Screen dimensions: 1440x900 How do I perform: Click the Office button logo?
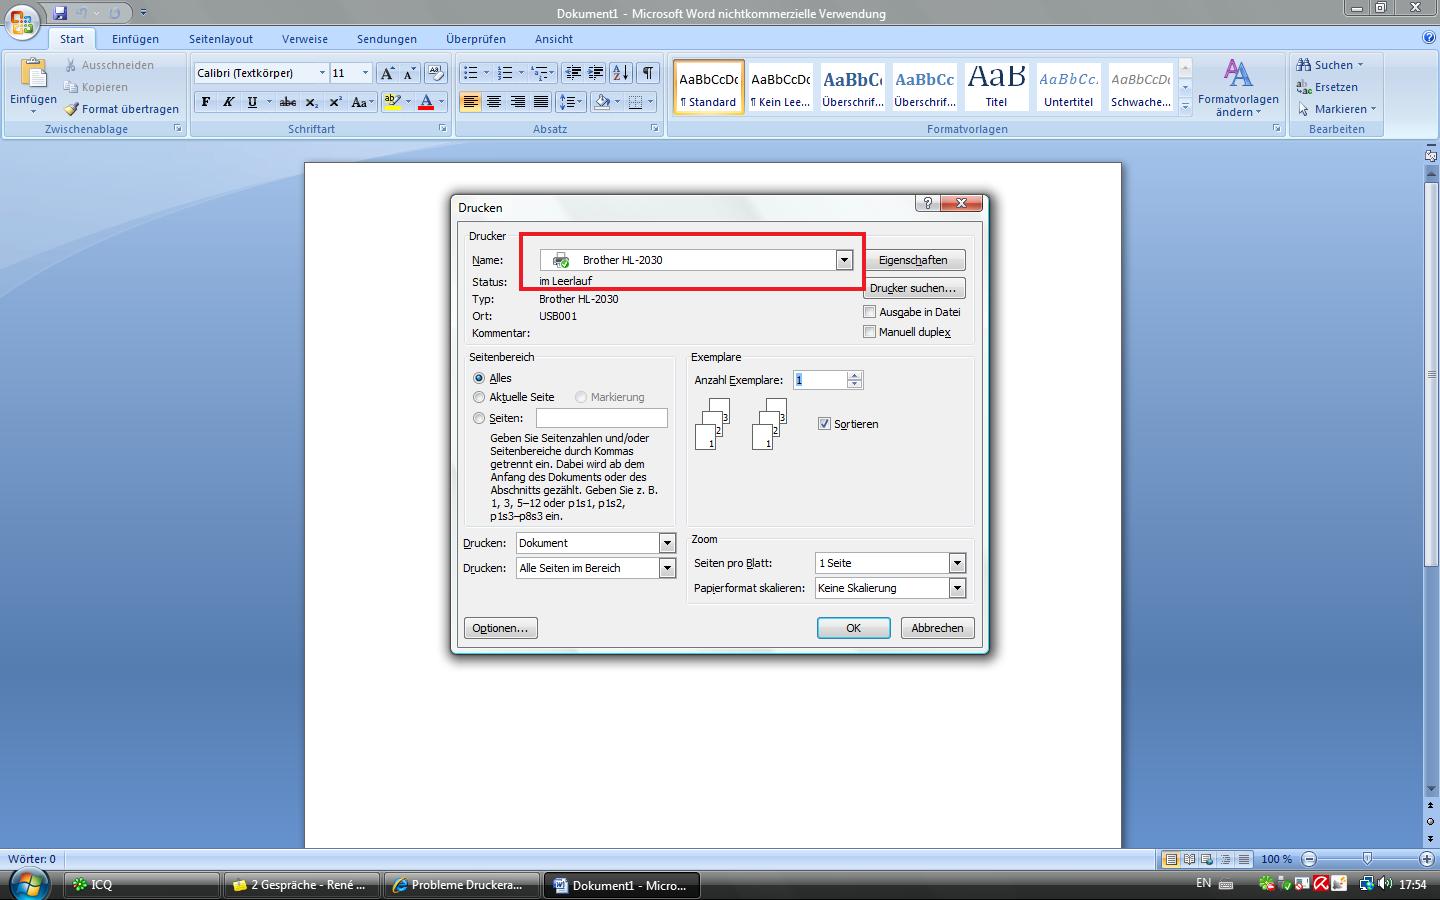[22, 21]
